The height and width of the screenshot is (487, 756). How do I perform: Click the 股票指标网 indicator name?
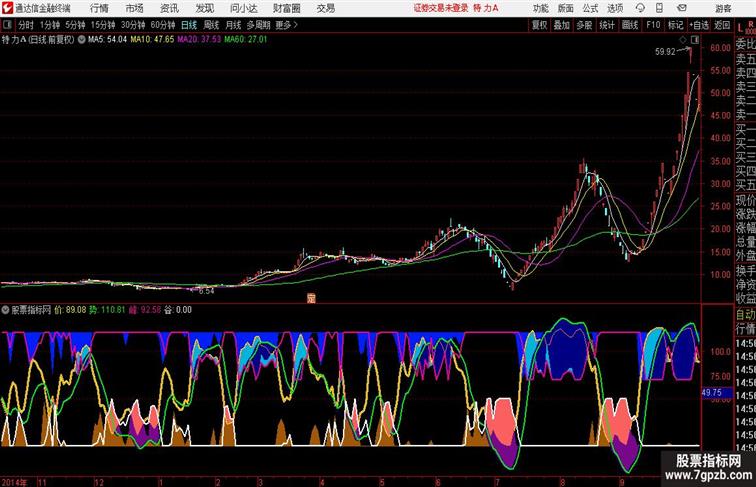coord(31,310)
